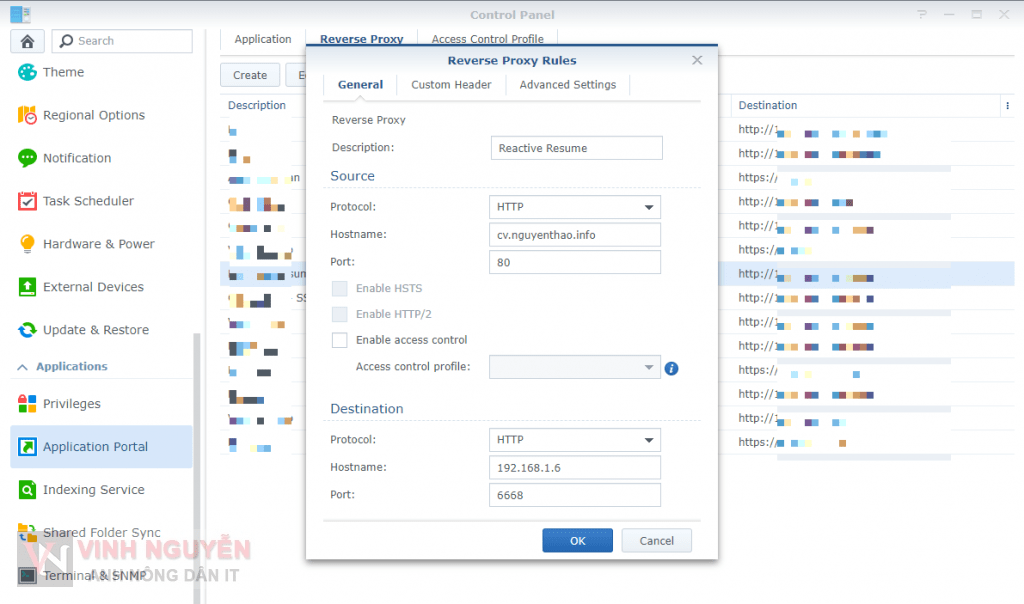Open Task Scheduler icon

coord(27,201)
